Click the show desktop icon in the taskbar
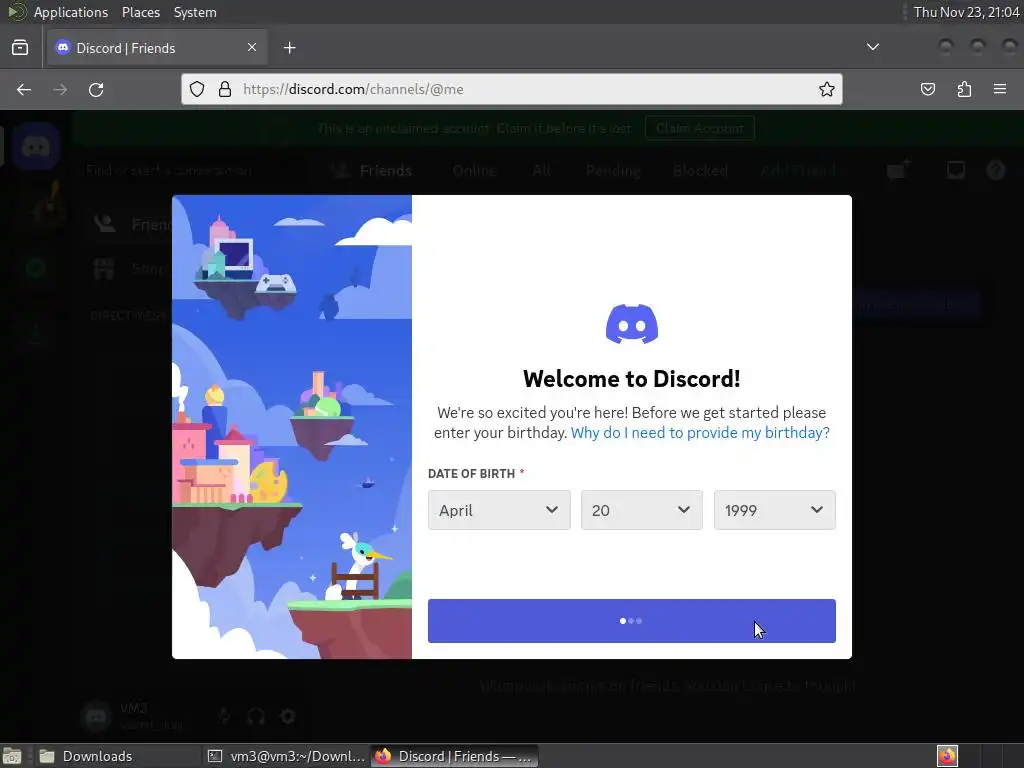This screenshot has width=1024, height=768. (12, 756)
